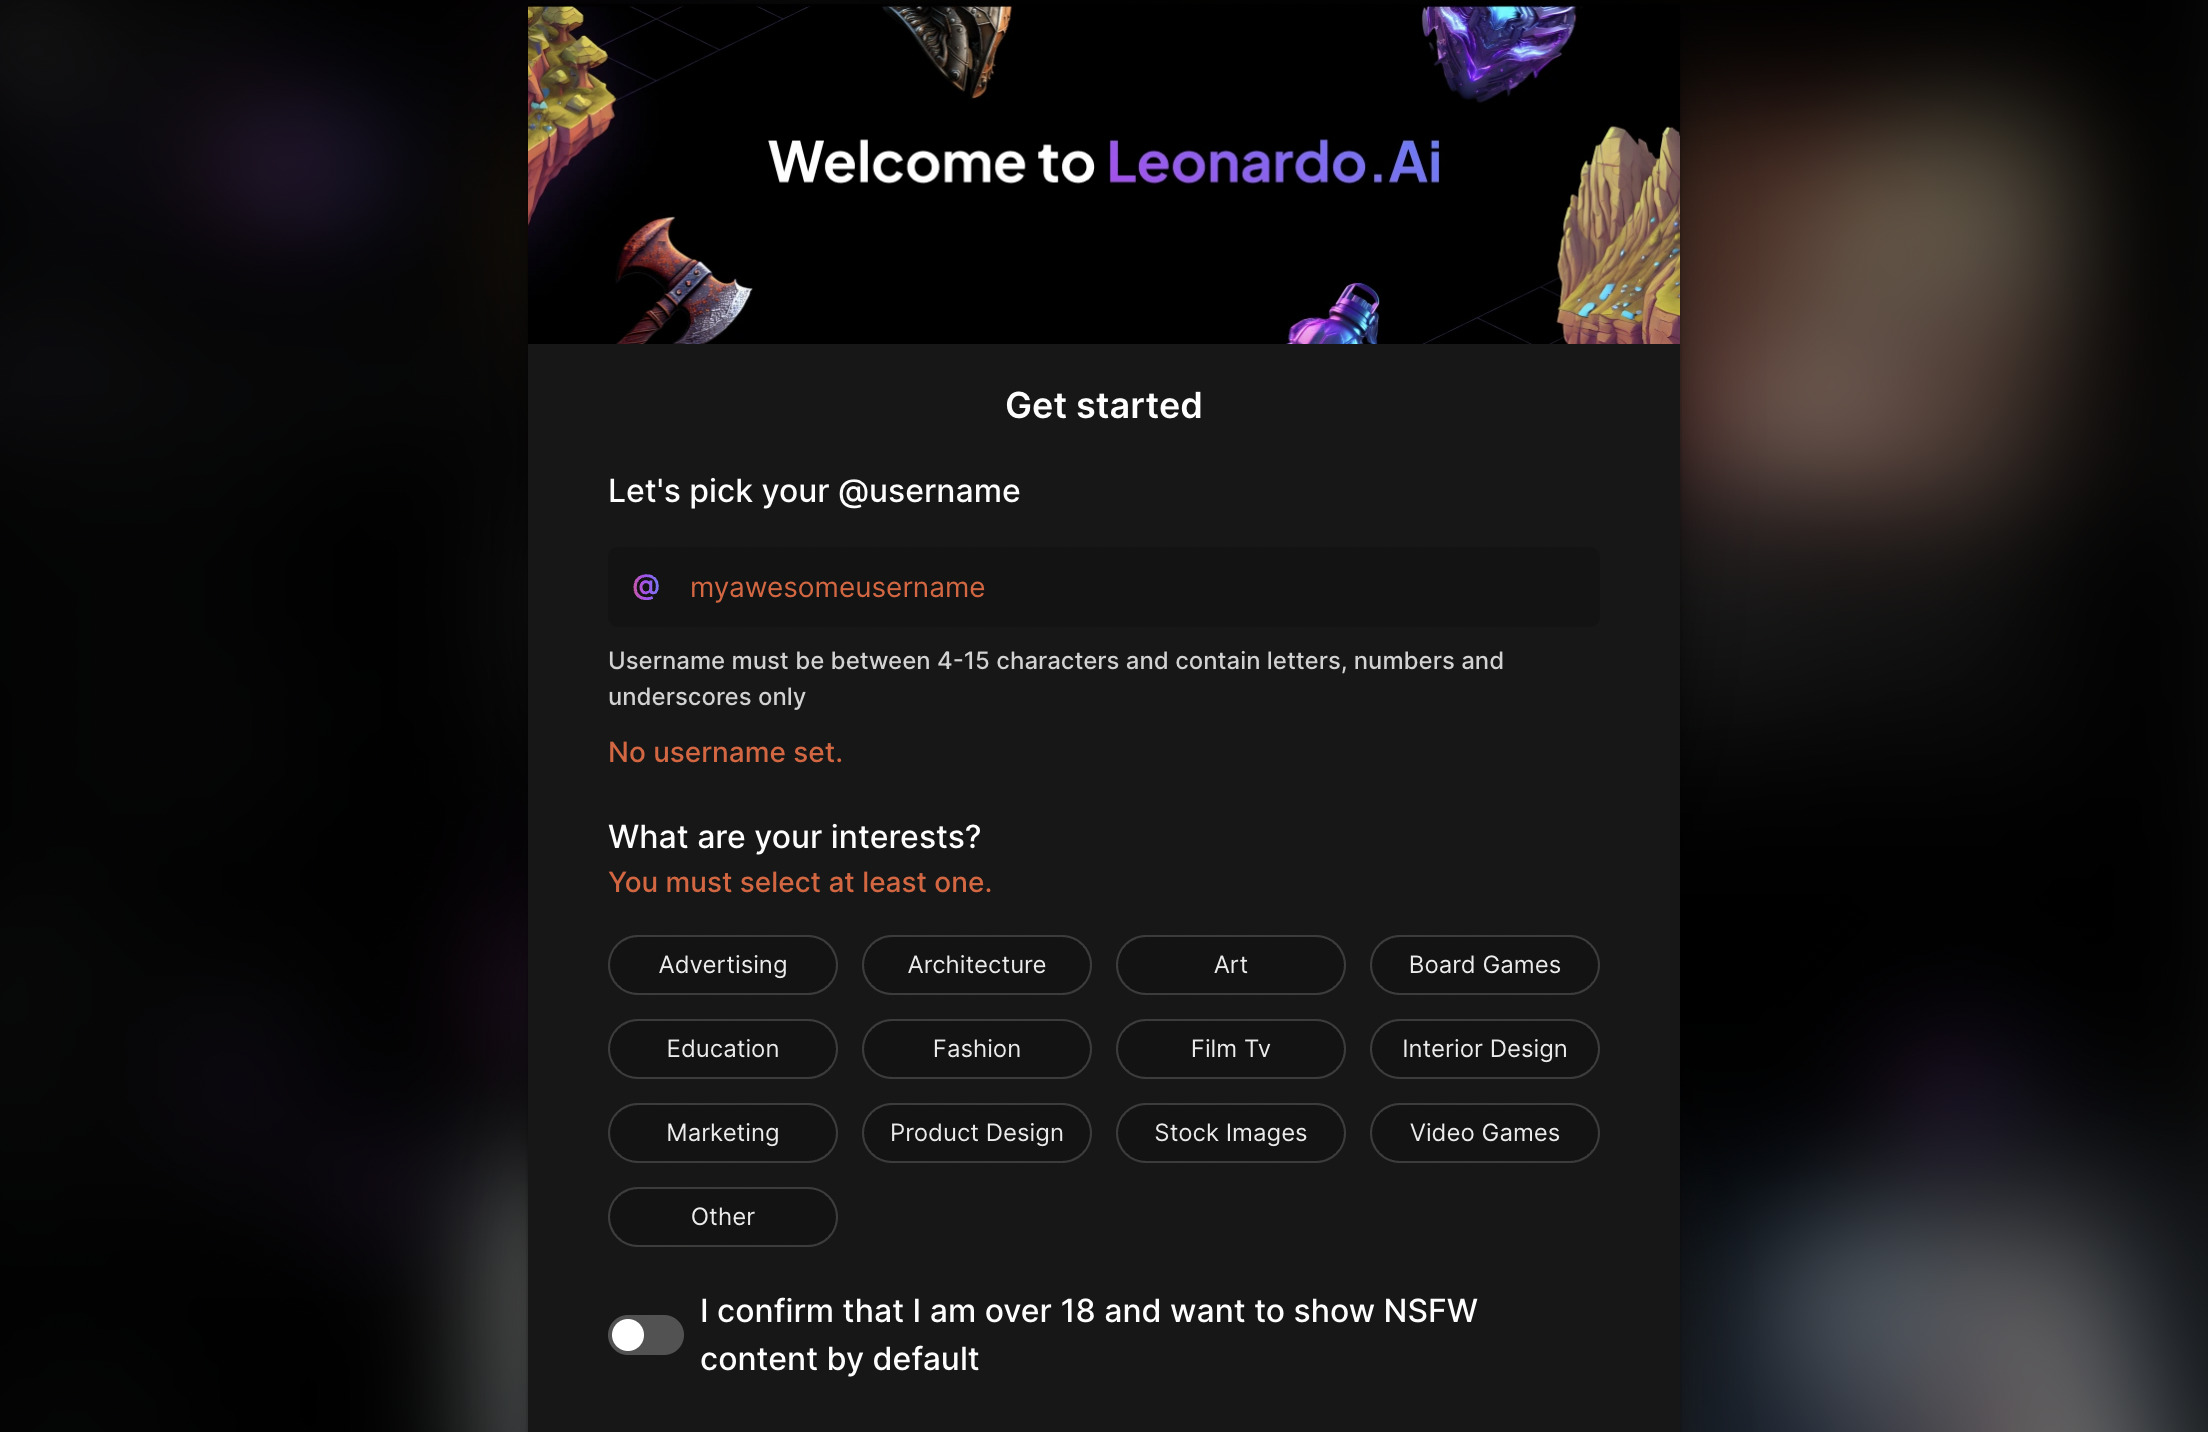Select the Video Games interest tag
This screenshot has width=2208, height=1432.
pyautogui.click(x=1484, y=1133)
